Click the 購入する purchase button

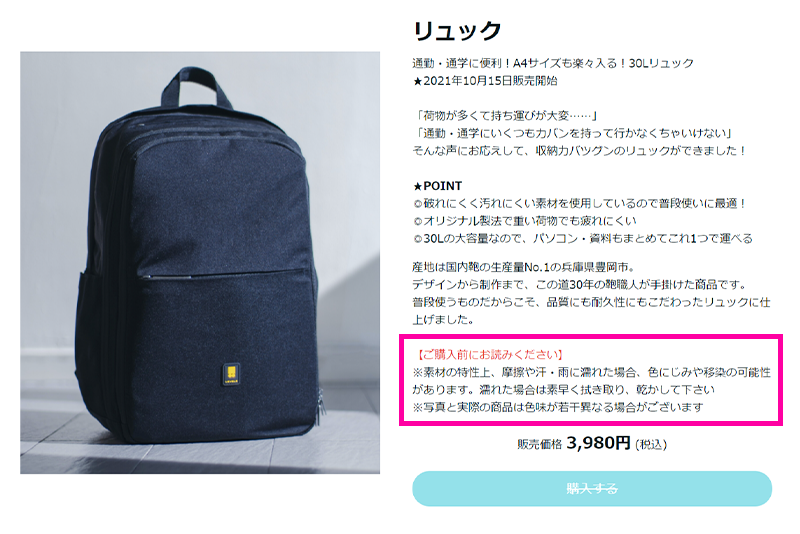click(x=592, y=488)
